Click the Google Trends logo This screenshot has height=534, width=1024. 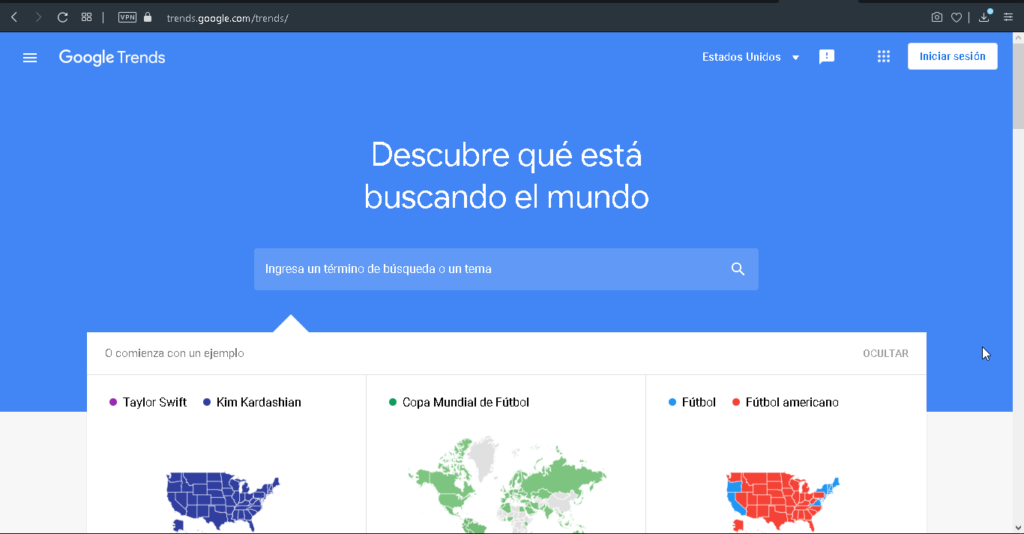coord(112,57)
